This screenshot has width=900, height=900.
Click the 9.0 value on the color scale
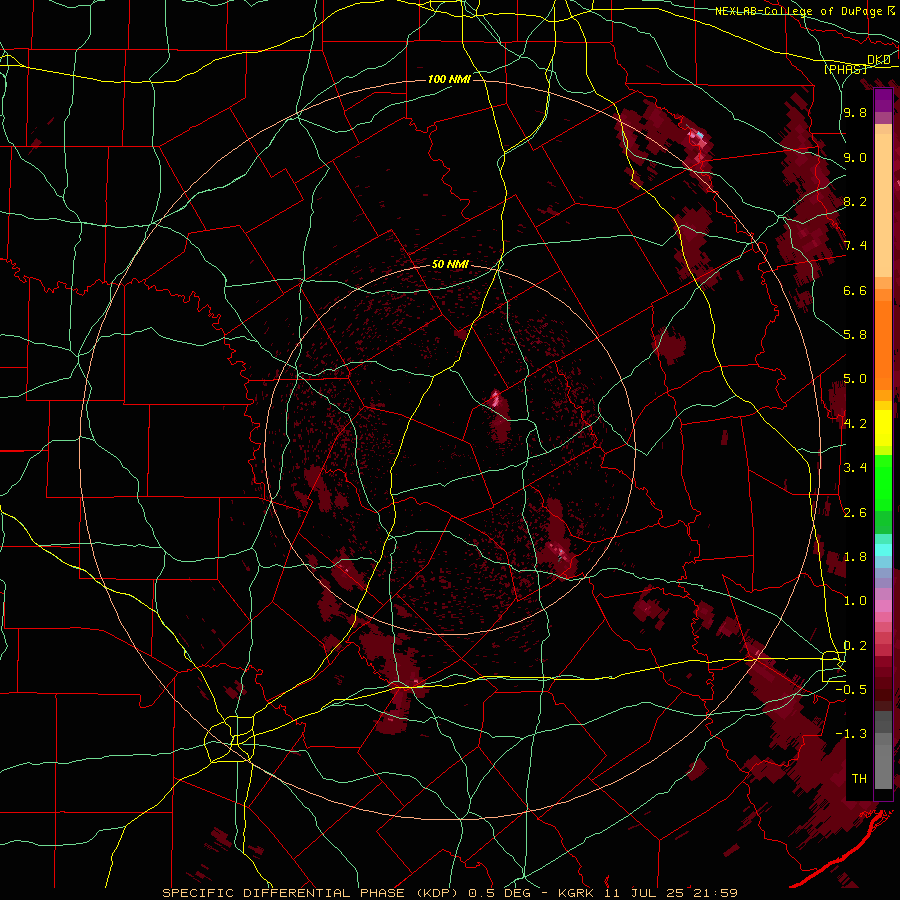pos(855,157)
